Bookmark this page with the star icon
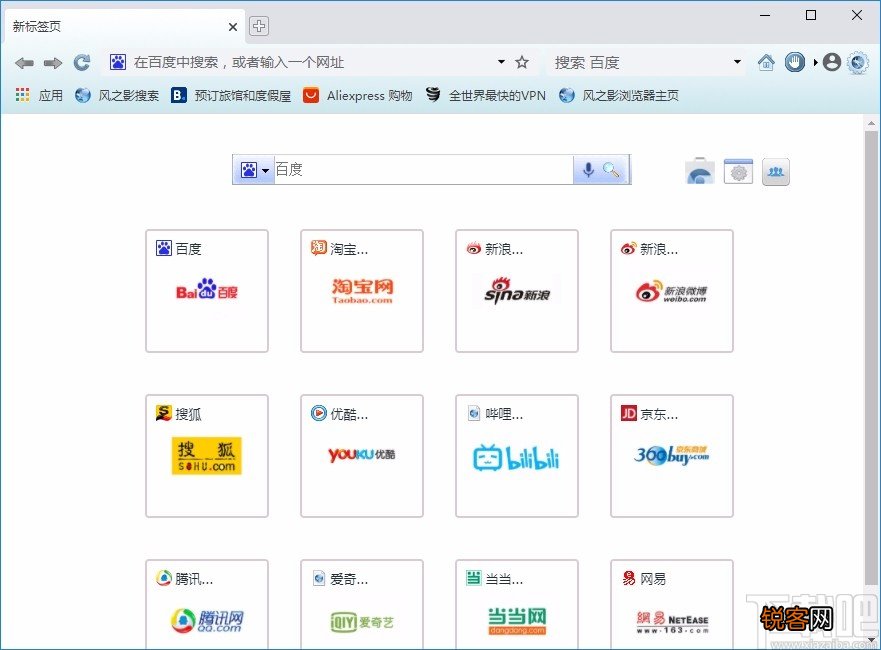The width and height of the screenshot is (881, 650). (522, 62)
